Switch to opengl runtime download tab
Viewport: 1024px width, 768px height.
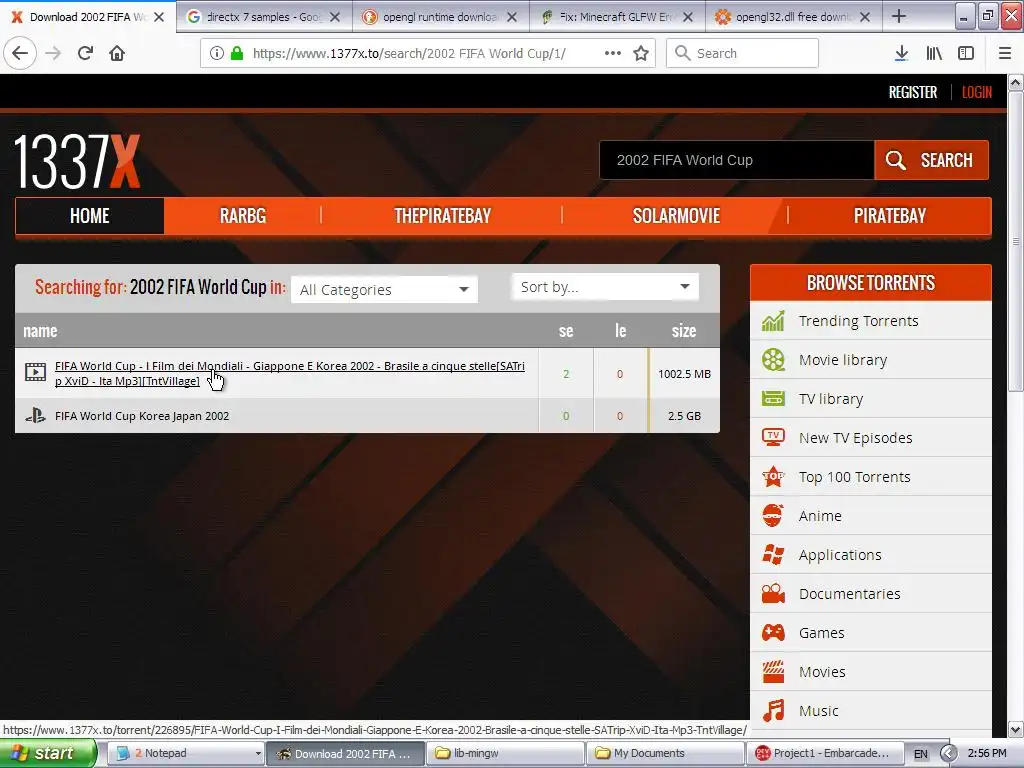click(x=441, y=17)
